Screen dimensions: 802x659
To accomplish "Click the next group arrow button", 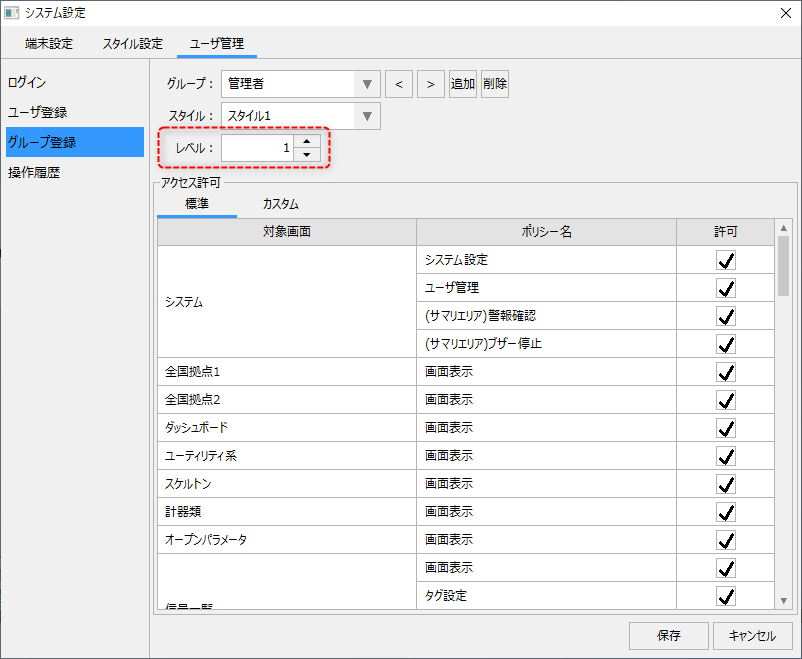I will [x=430, y=84].
